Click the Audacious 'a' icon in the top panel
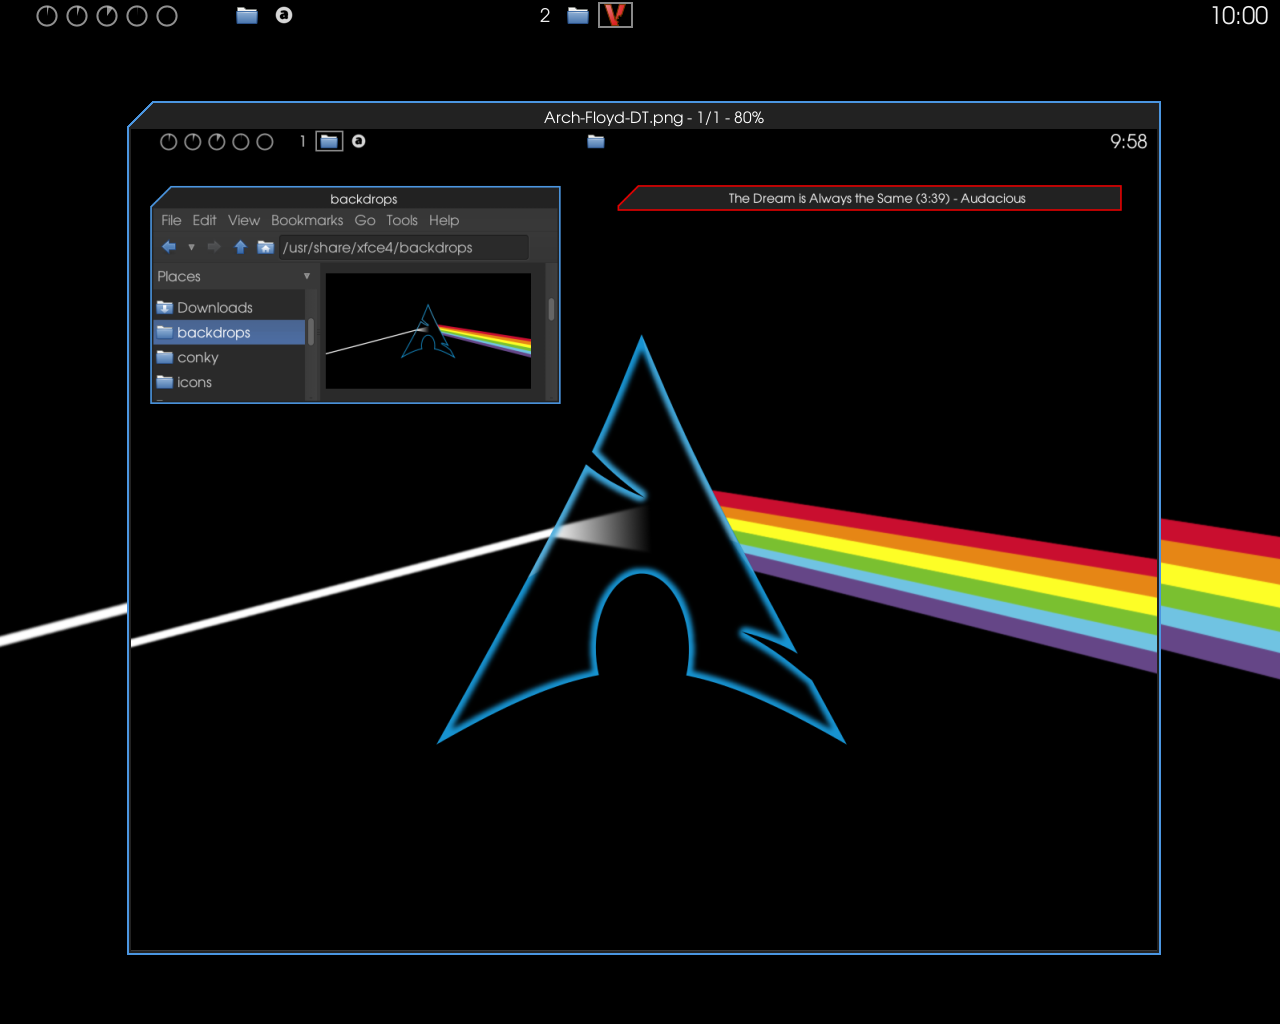The image size is (1280, 1024). [284, 15]
